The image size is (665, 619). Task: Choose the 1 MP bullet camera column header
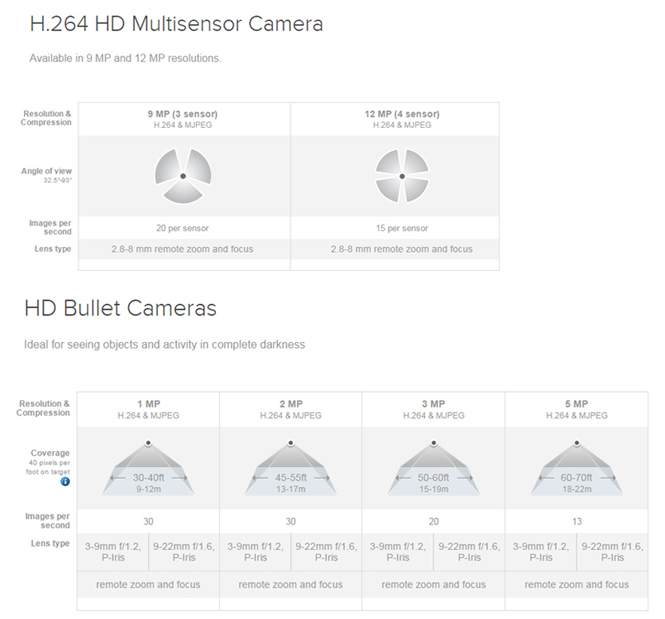[x=148, y=409]
